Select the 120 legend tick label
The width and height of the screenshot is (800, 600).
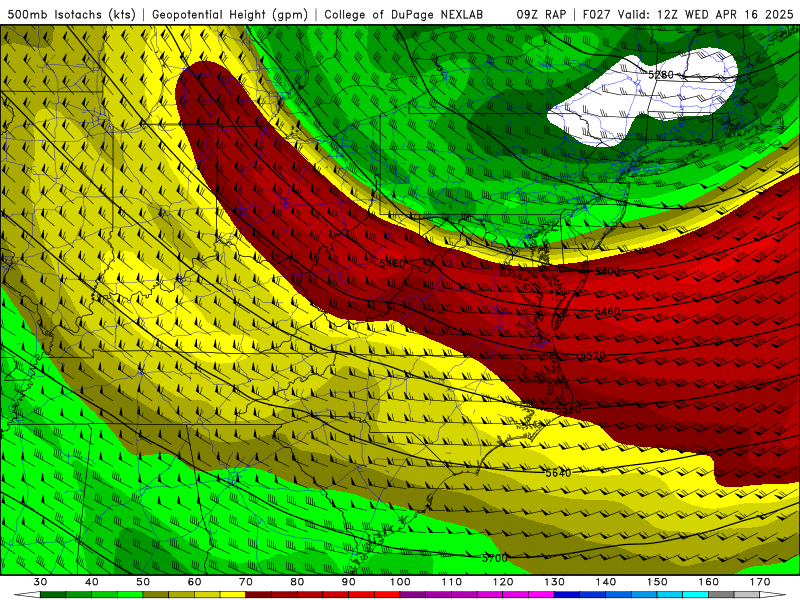click(x=503, y=582)
